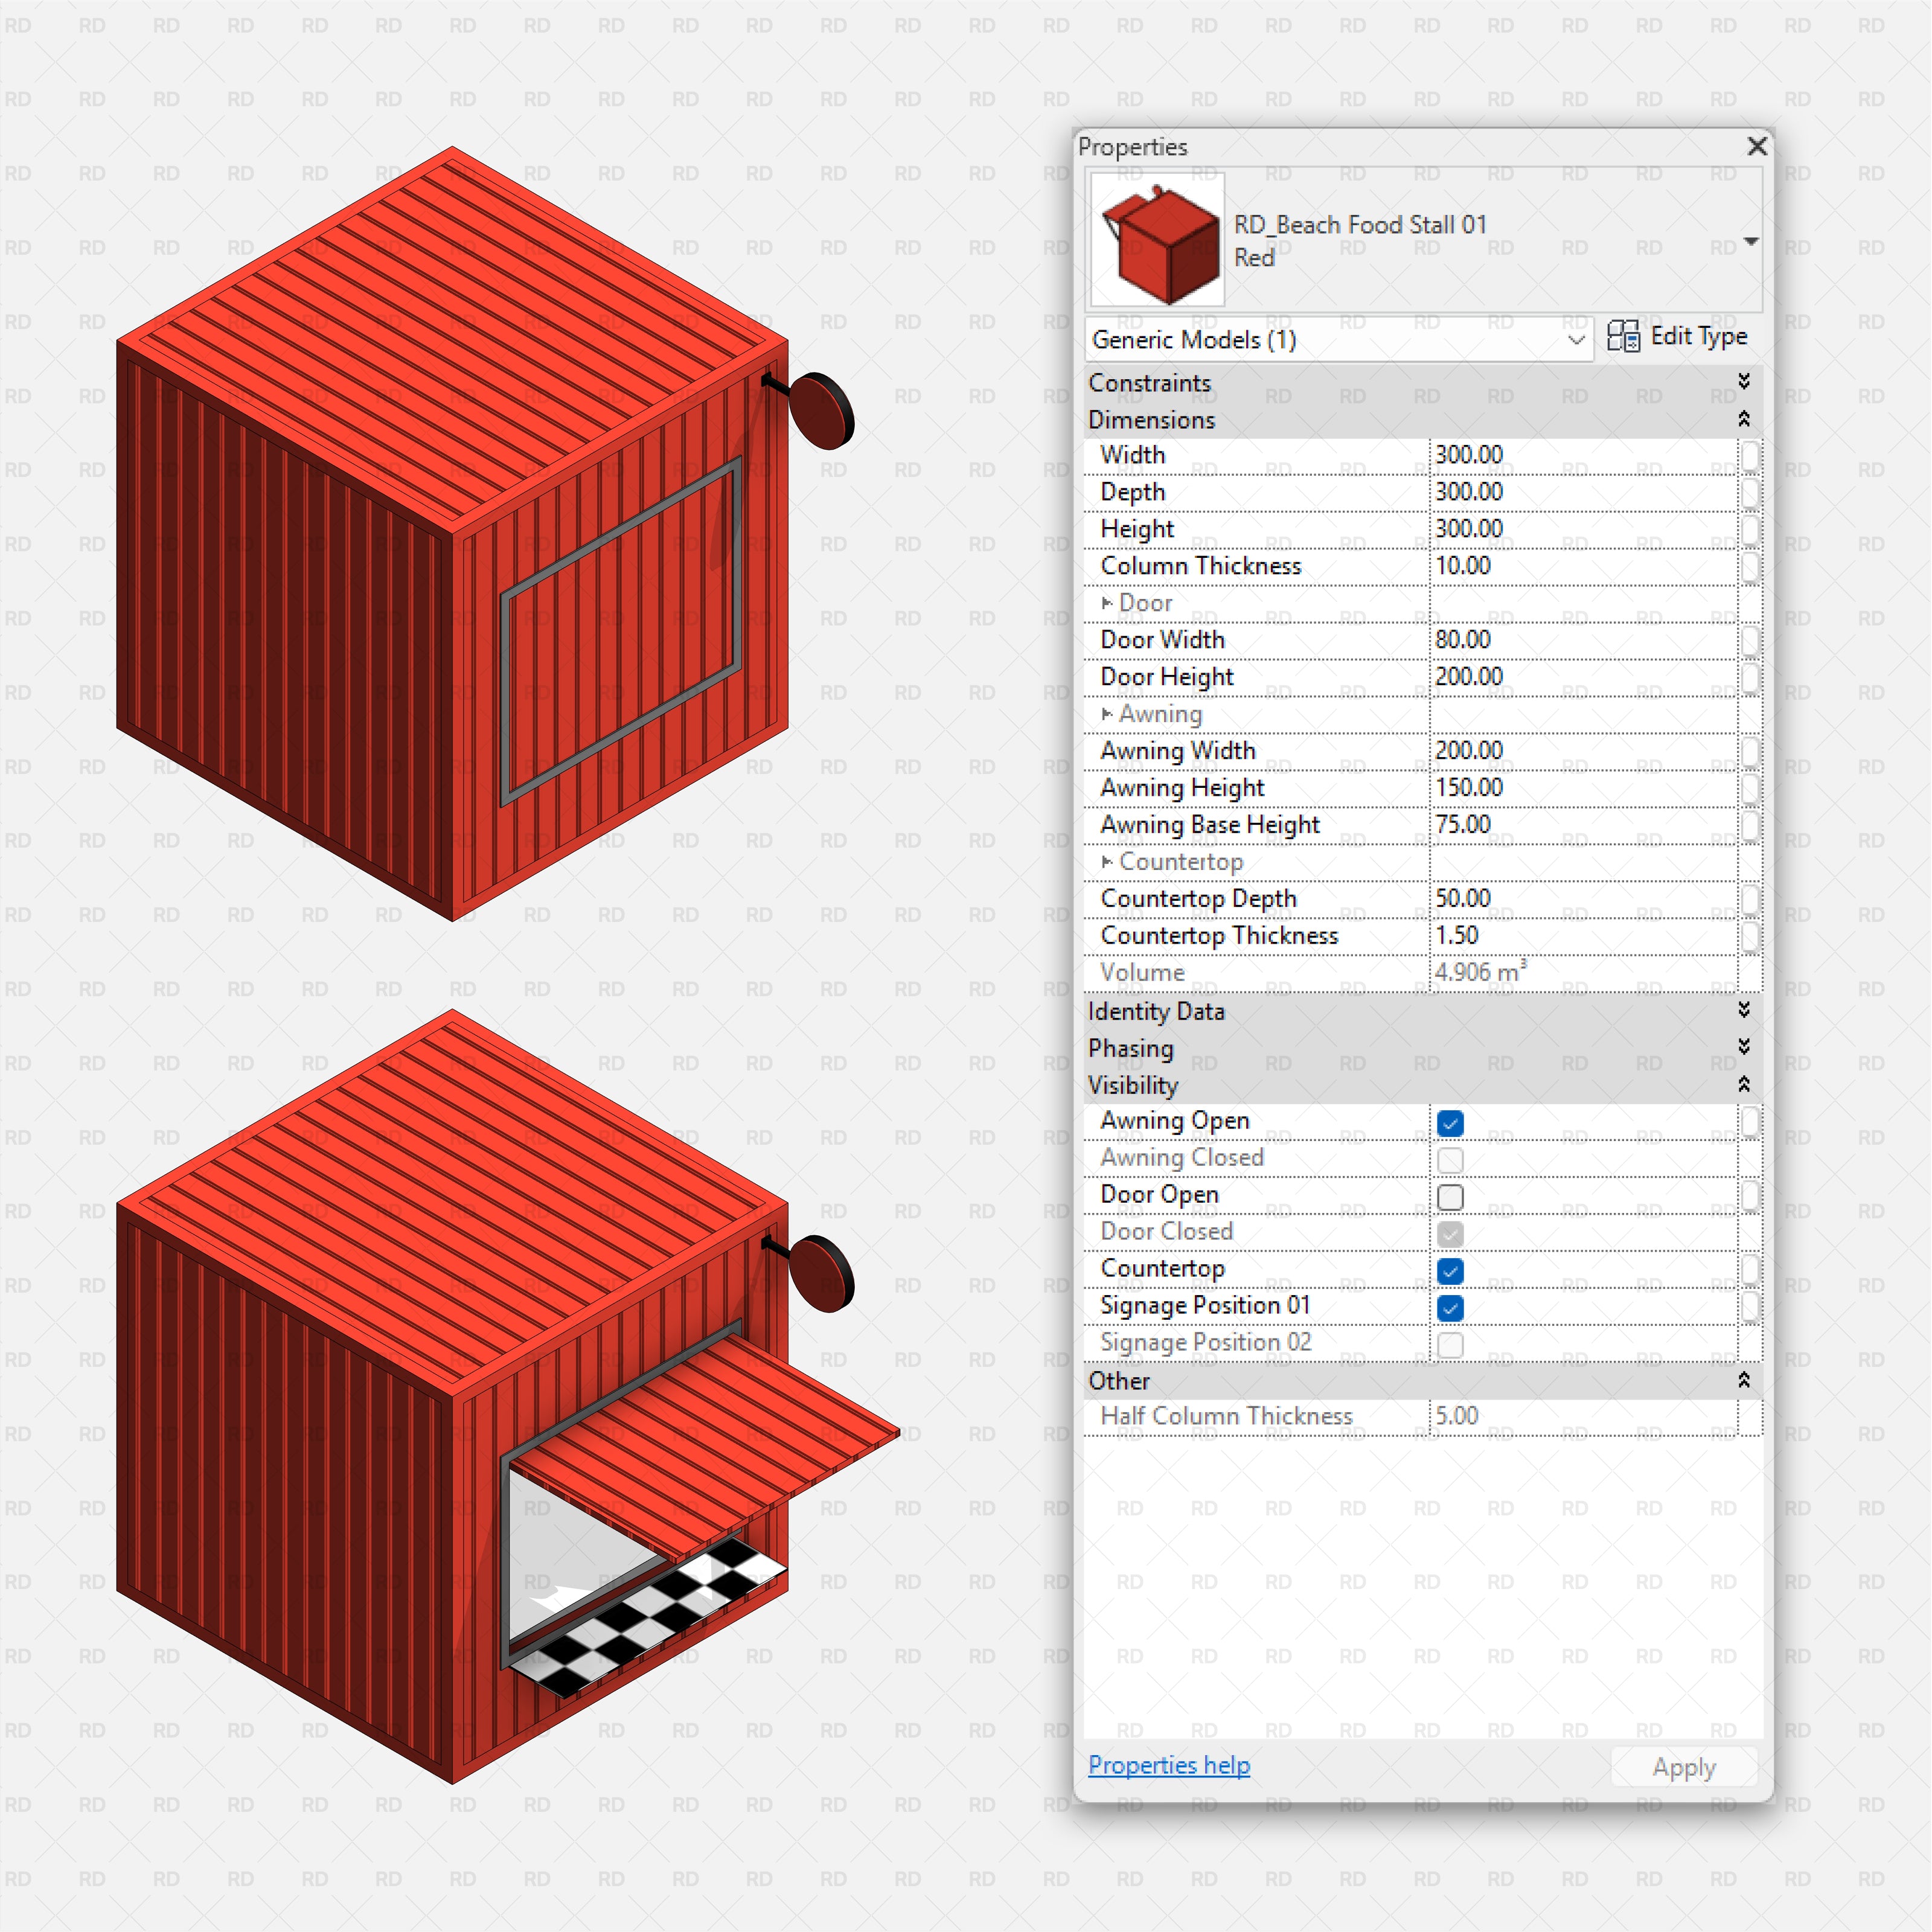Click the associate parameter button beside Door Width
This screenshot has width=1932, height=1932.
1750,640
